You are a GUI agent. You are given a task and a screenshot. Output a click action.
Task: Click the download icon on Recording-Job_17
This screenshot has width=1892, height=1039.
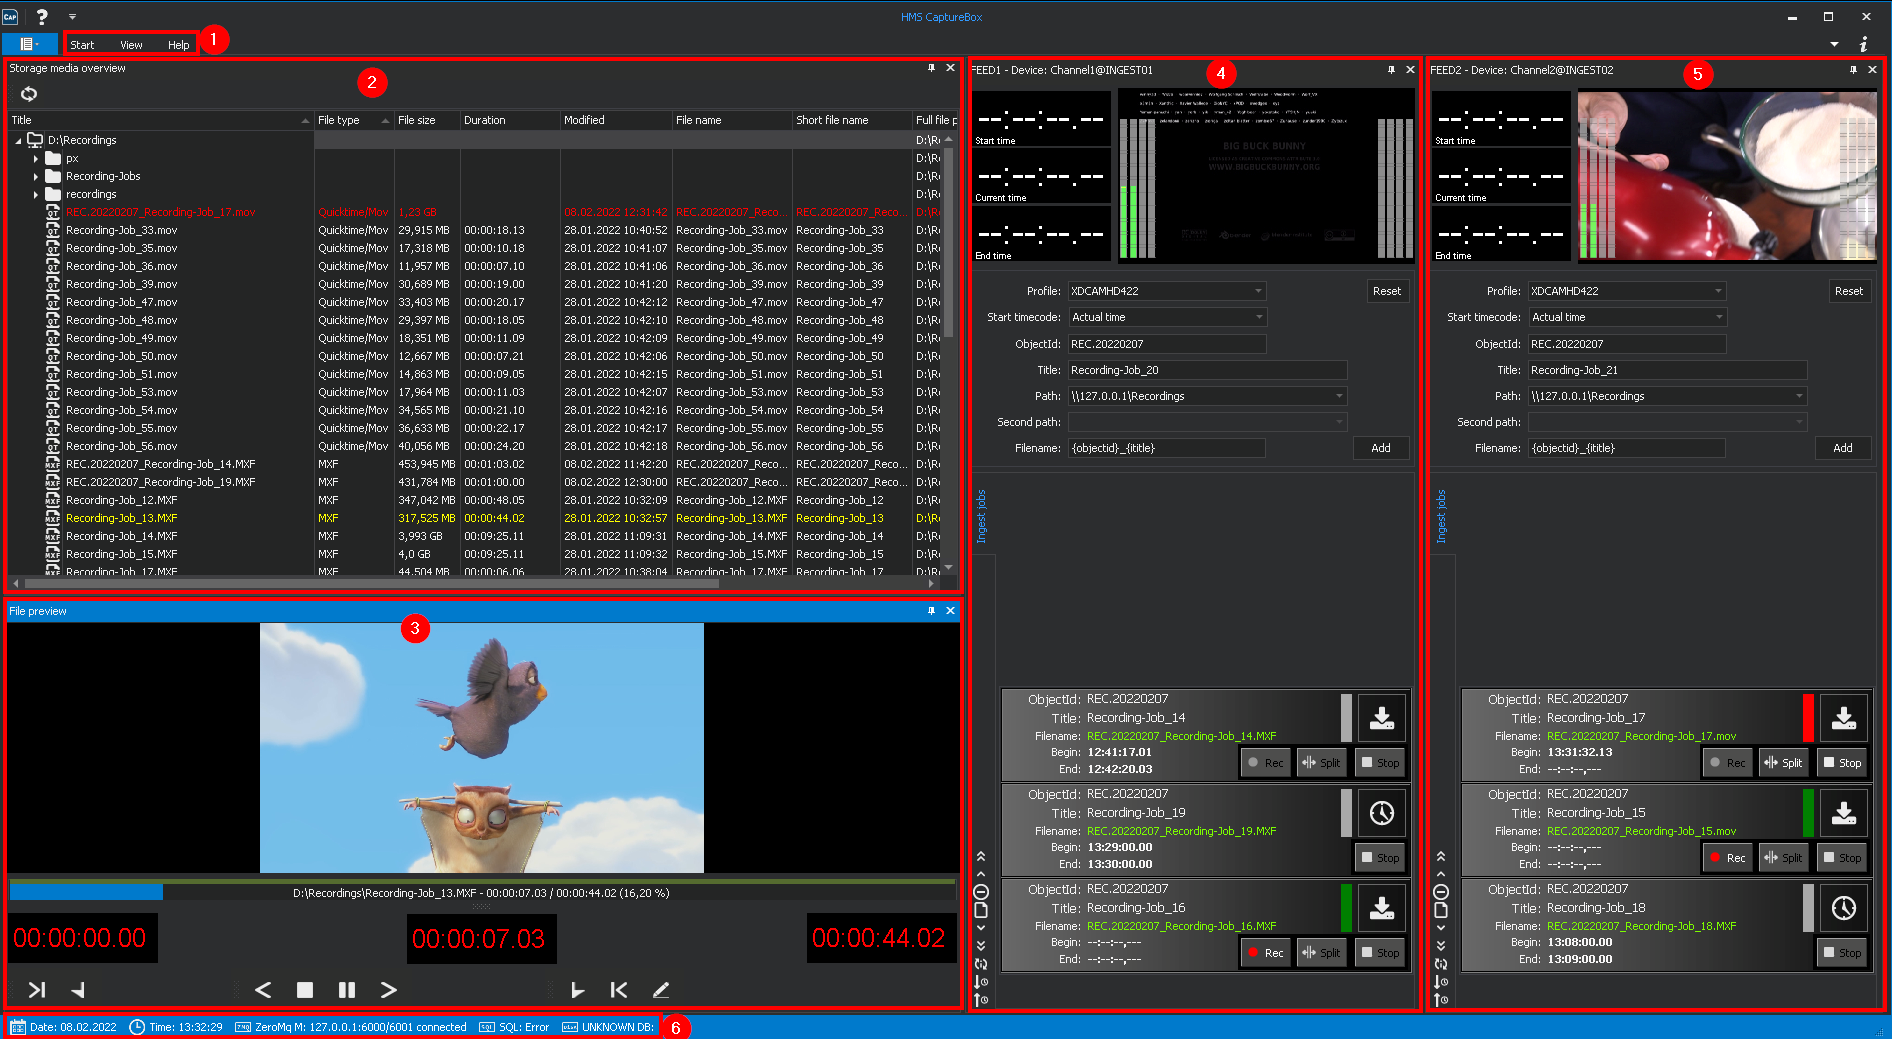tap(1844, 718)
